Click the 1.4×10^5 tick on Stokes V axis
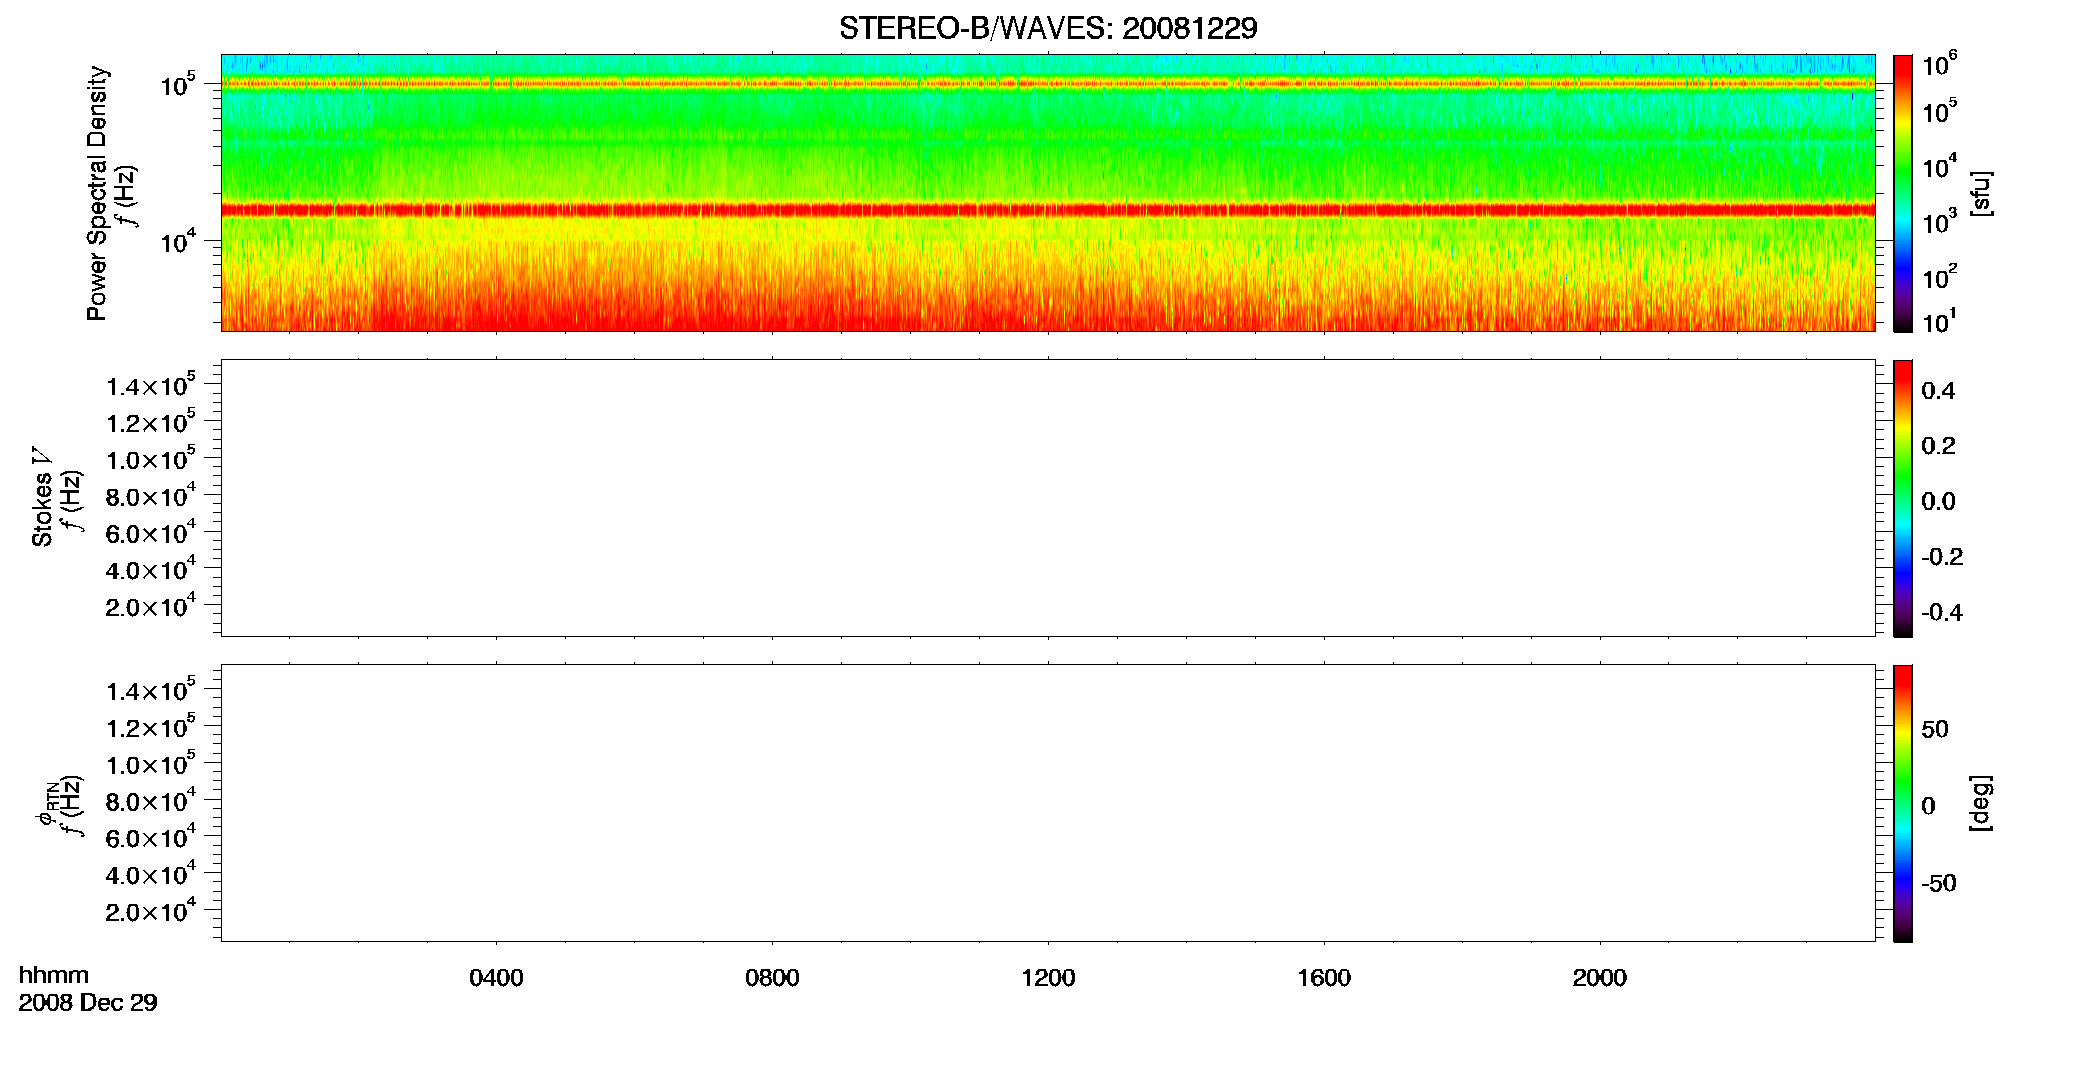The image size is (2096, 1080). coord(150,385)
